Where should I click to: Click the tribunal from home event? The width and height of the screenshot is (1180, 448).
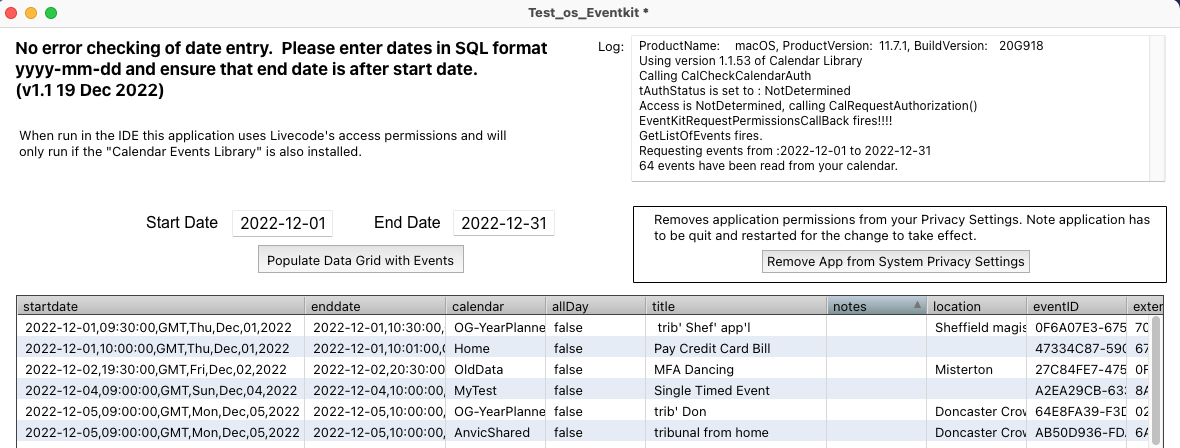click(711, 433)
